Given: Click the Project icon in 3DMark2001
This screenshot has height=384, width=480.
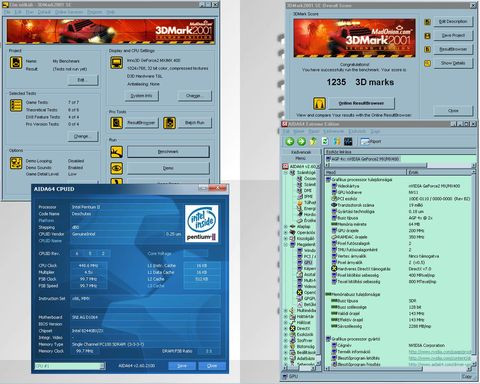Looking at the screenshot, I should 16,63.
